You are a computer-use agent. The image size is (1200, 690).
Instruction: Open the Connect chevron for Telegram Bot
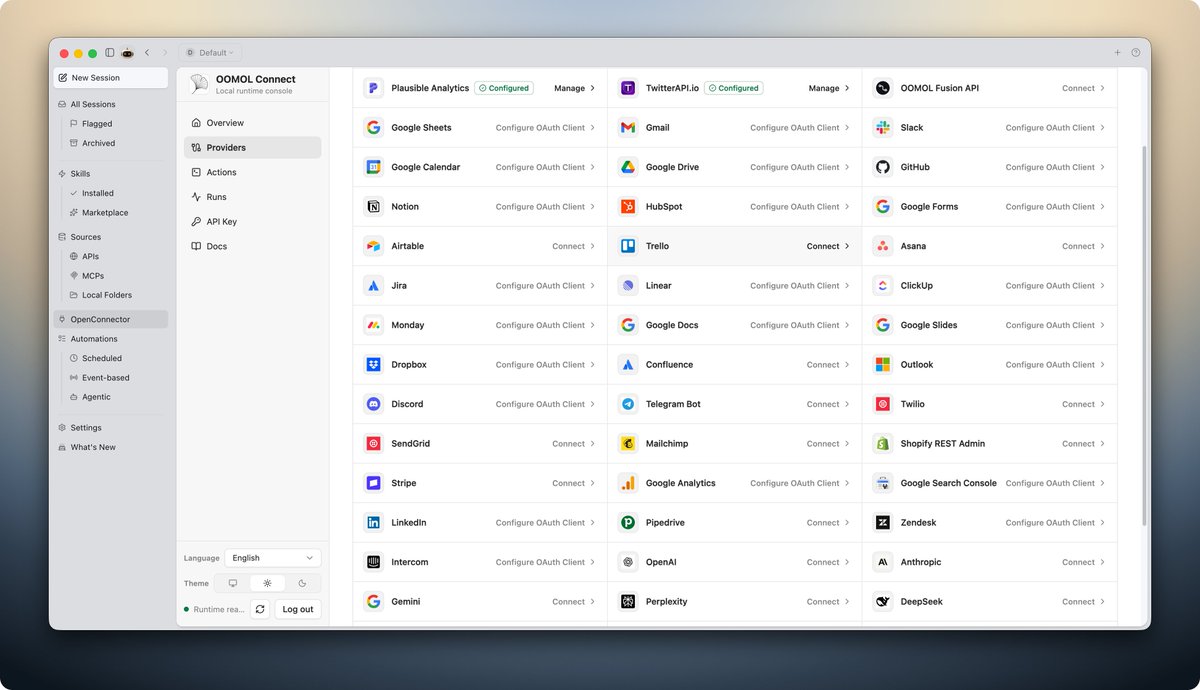point(847,404)
